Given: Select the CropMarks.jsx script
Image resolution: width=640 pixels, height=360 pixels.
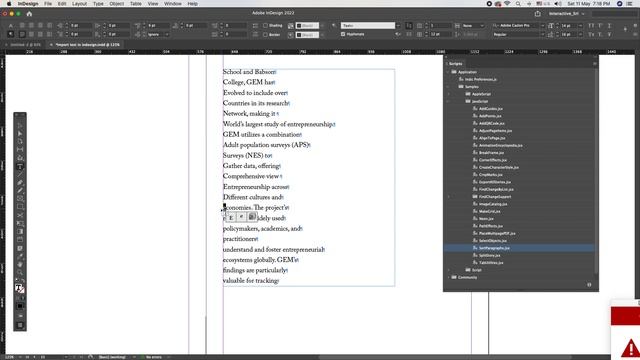Looking at the screenshot, I should (x=491, y=175).
